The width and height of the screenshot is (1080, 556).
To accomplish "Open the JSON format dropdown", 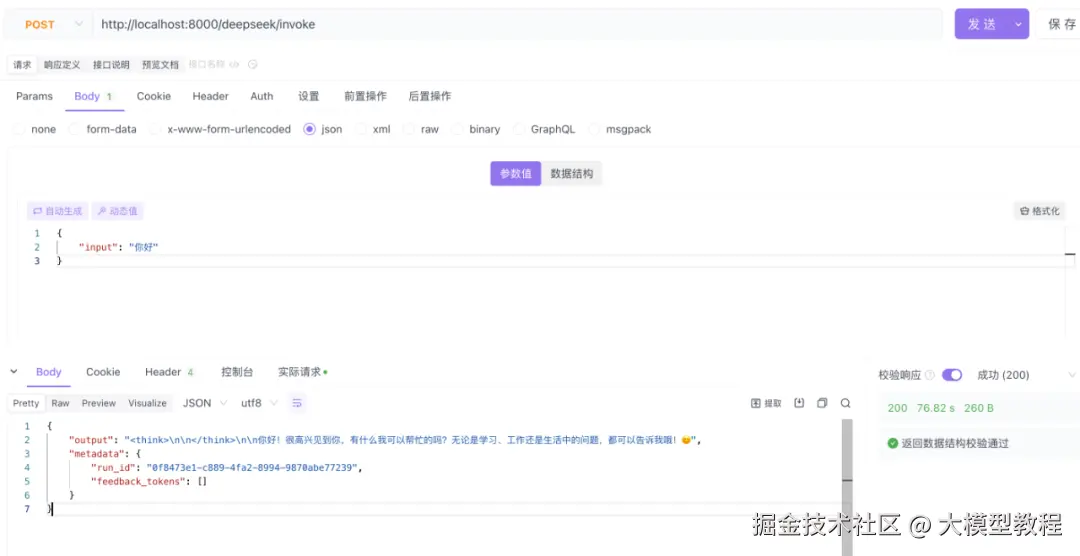I will tap(205, 403).
